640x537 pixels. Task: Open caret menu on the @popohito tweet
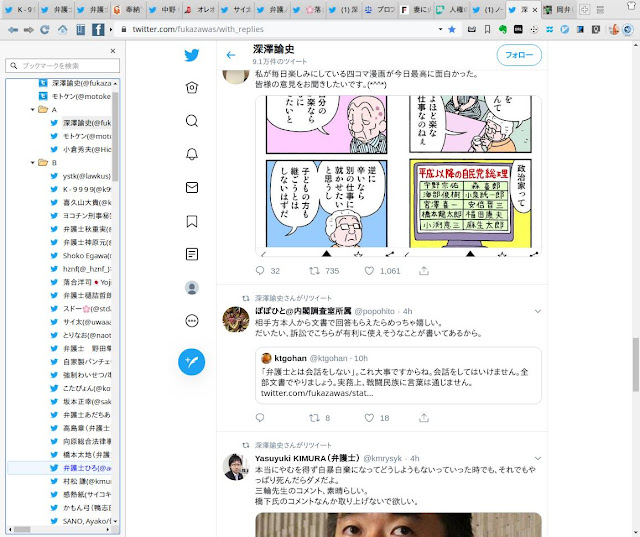click(538, 311)
